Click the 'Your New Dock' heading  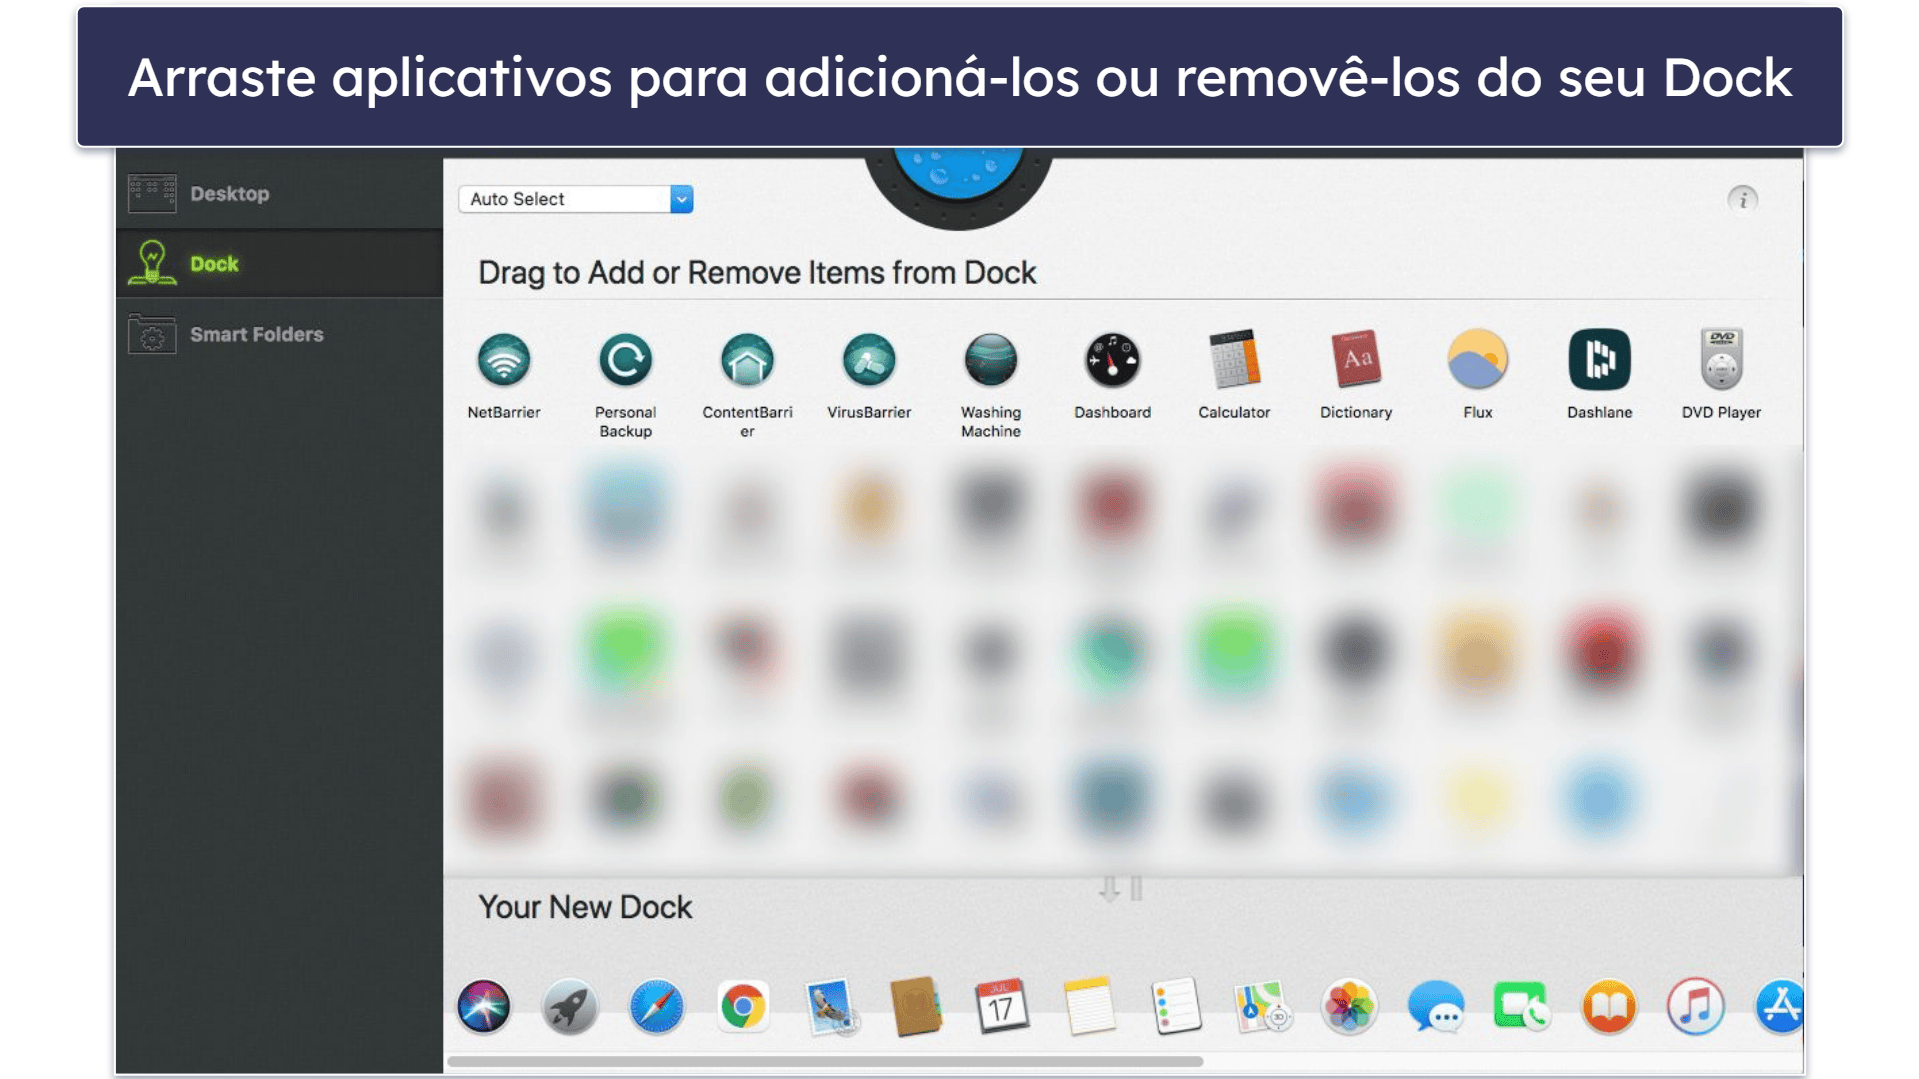(x=585, y=907)
